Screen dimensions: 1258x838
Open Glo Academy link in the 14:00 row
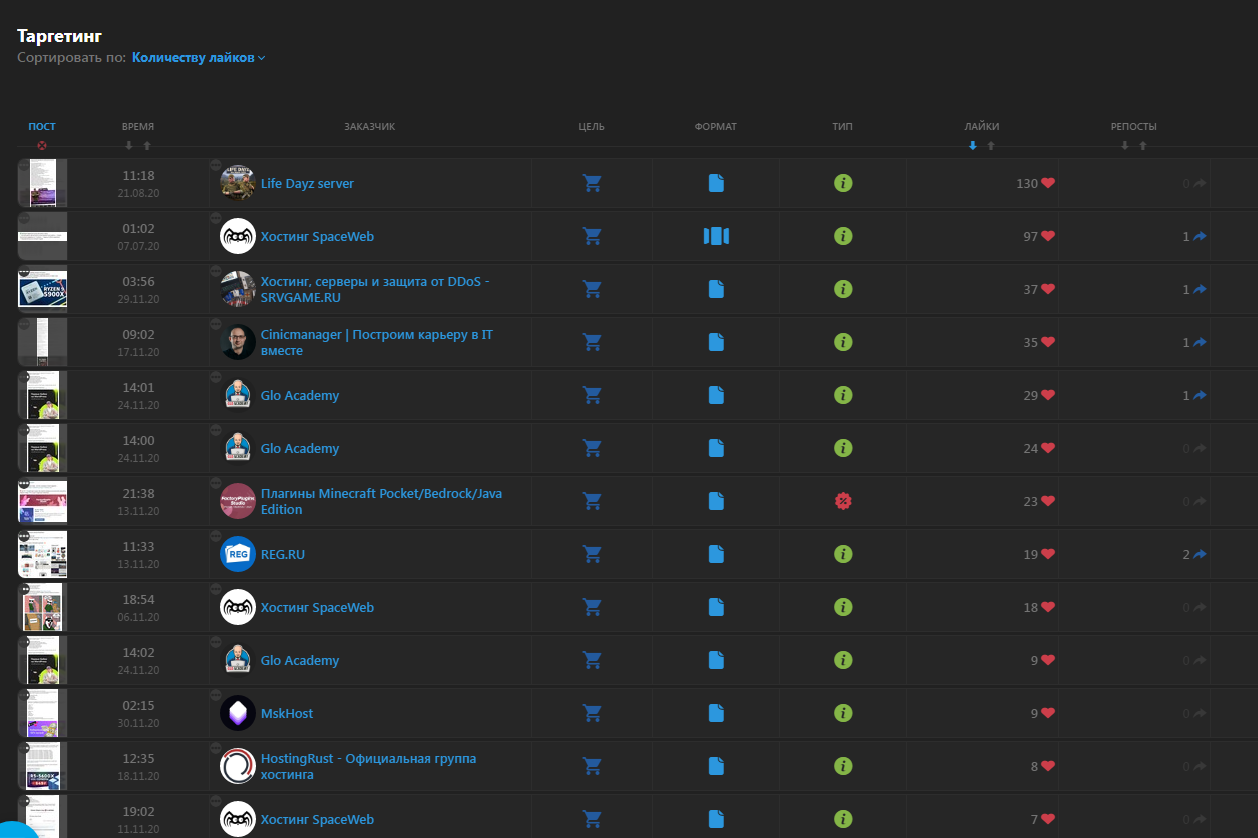300,449
